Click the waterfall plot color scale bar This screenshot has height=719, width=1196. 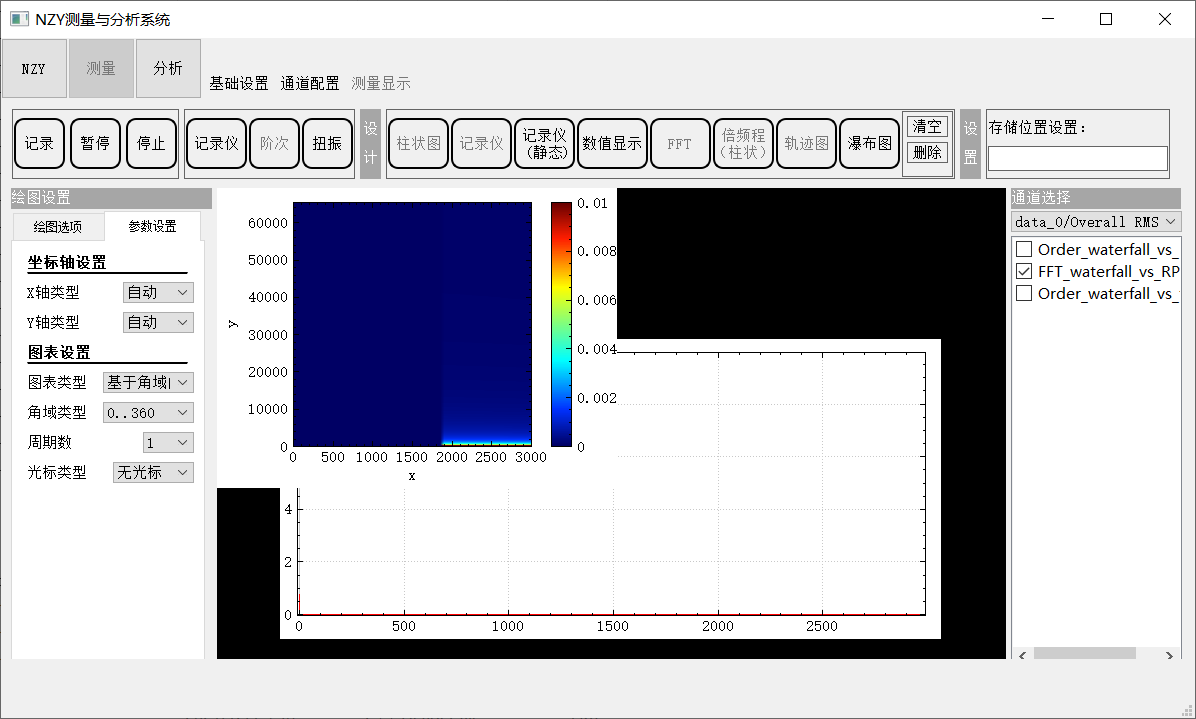click(561, 323)
